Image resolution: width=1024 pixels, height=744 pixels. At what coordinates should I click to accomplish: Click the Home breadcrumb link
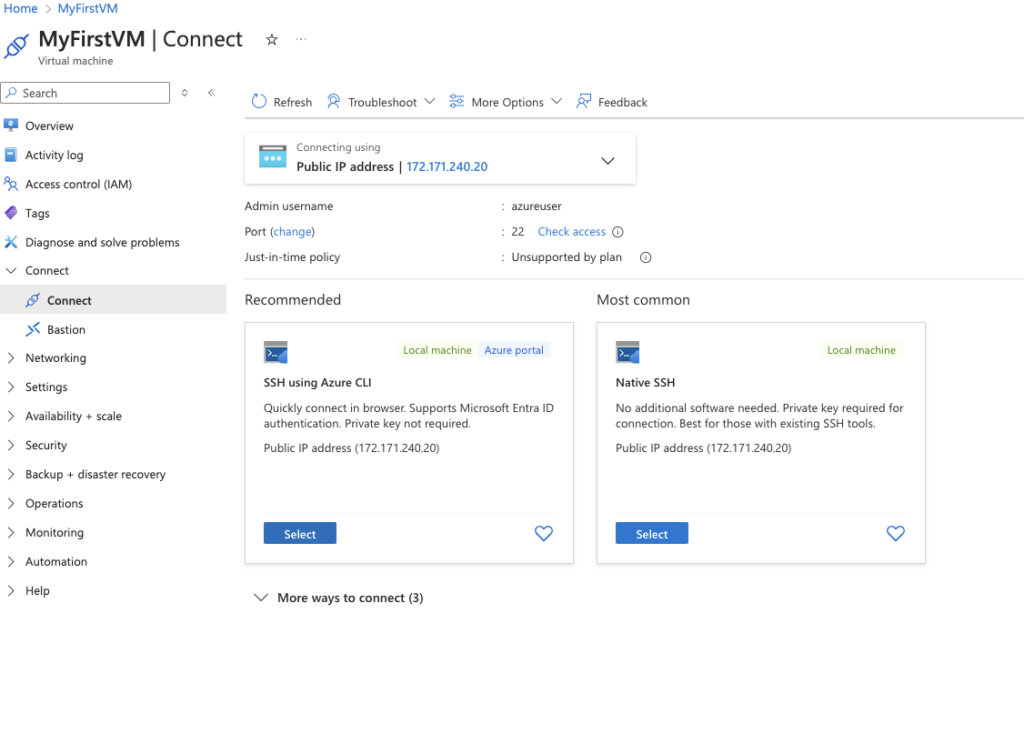click(x=20, y=8)
